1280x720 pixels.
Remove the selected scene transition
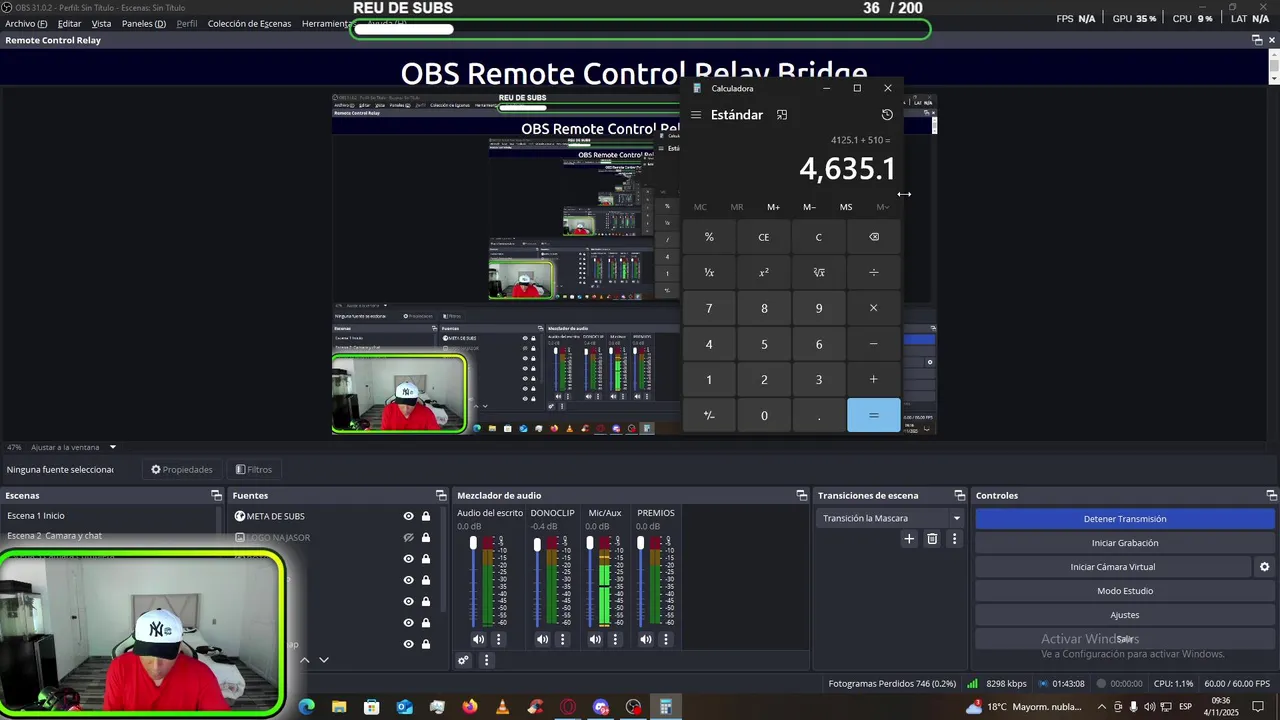[x=932, y=539]
